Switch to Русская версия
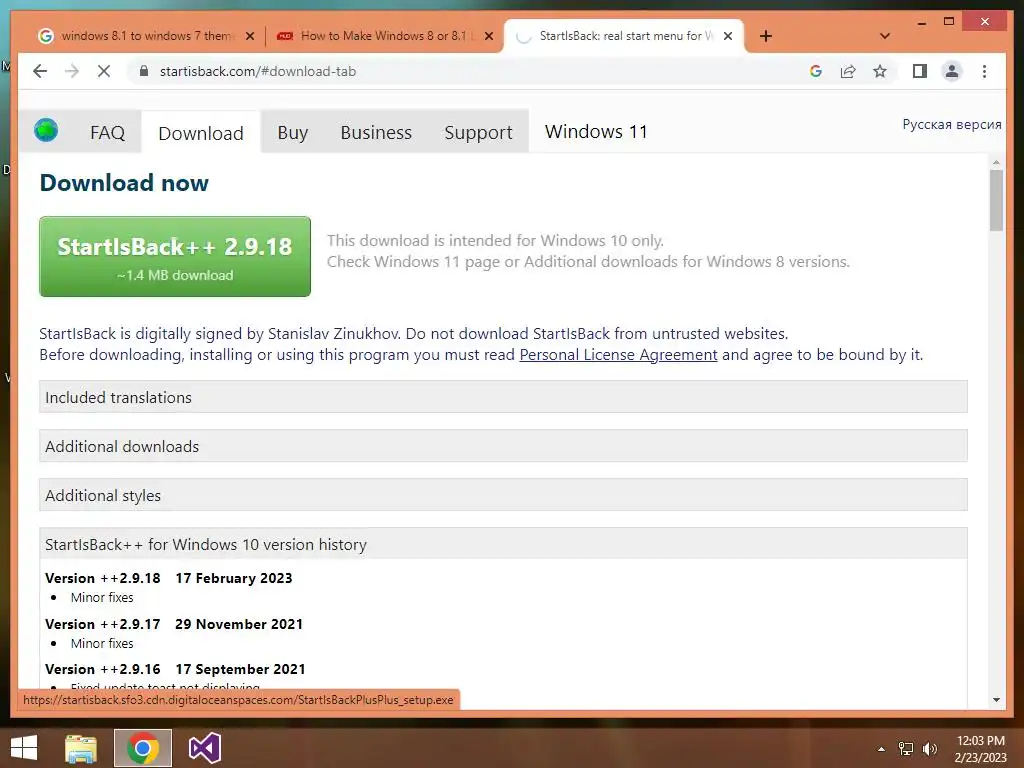The height and width of the screenshot is (768, 1024). 952,124
